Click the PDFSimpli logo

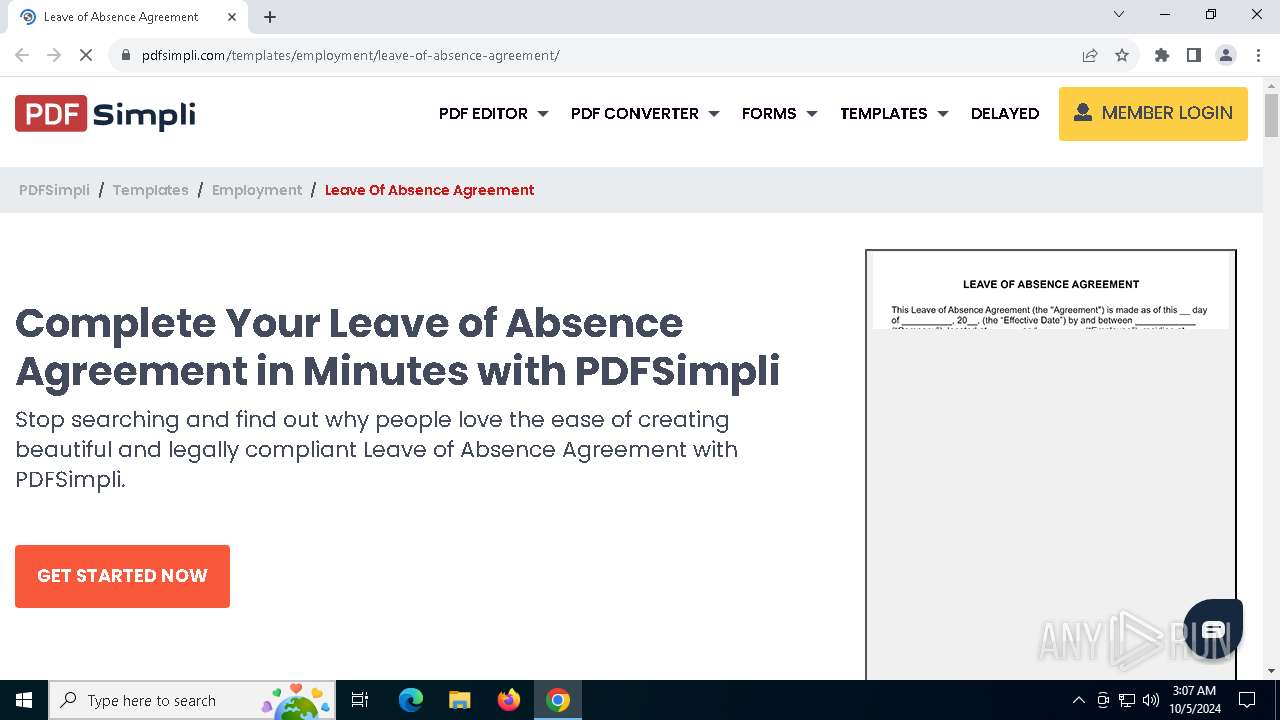[x=105, y=114]
